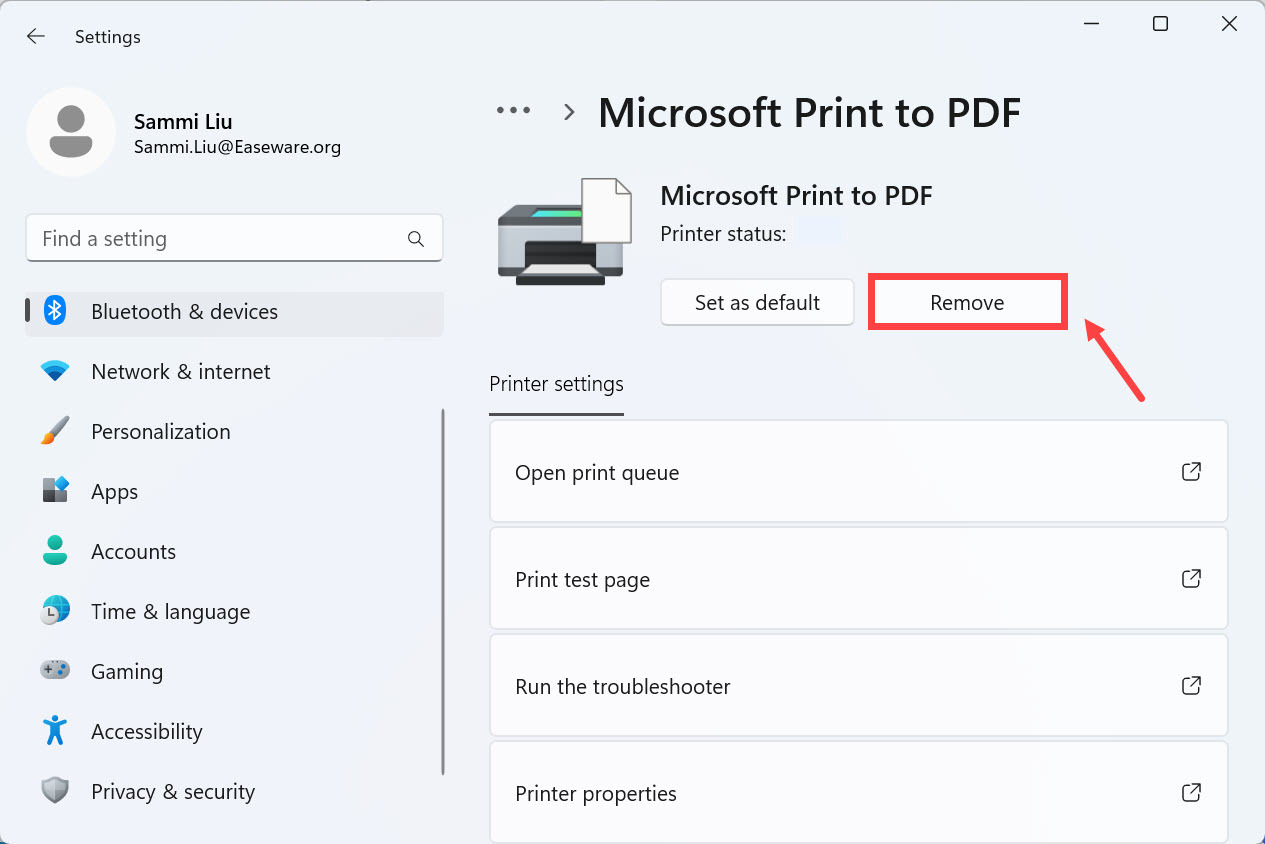Click the user profile avatar picture

point(70,132)
